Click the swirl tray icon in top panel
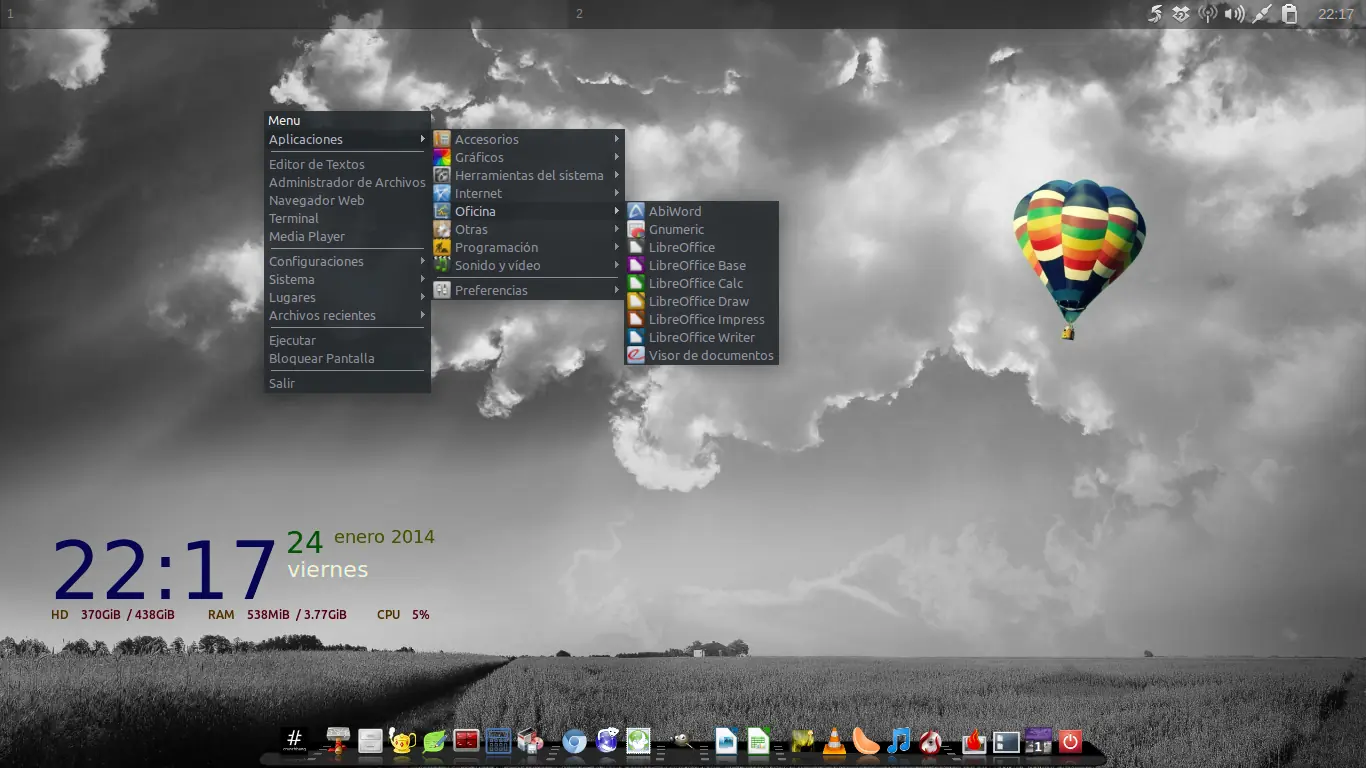The width and height of the screenshot is (1366, 768). pos(1155,14)
